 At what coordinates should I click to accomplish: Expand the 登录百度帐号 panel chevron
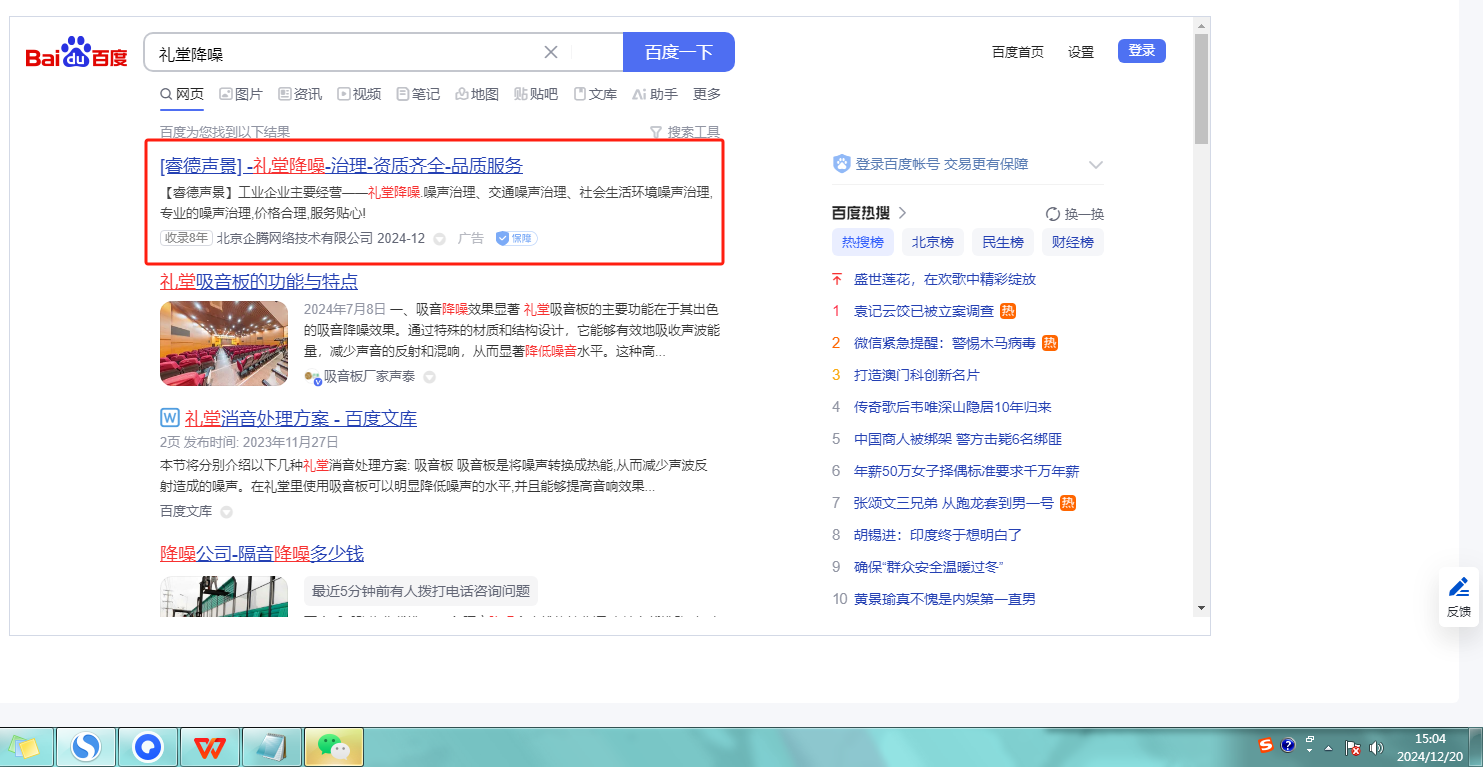tap(1095, 165)
